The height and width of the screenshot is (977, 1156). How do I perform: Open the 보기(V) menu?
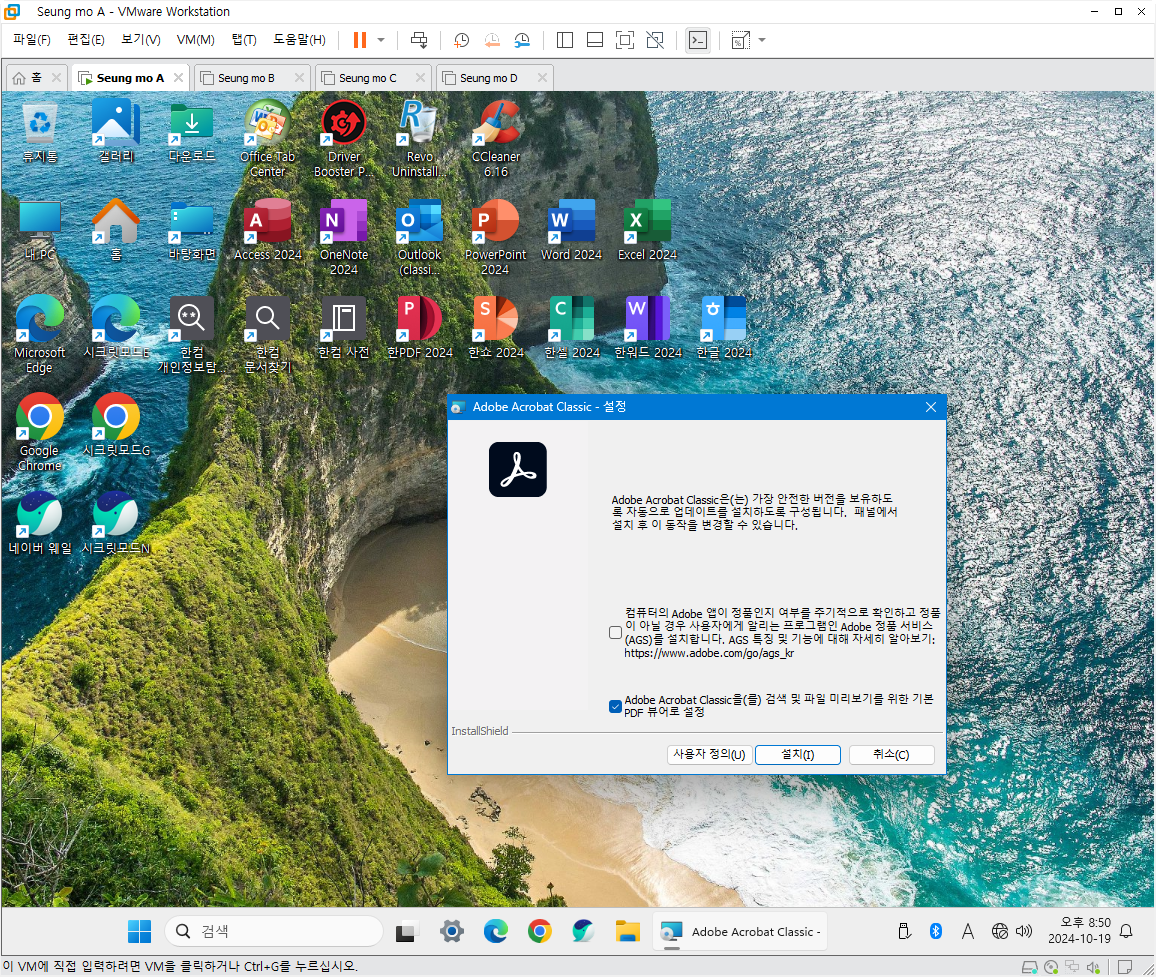(x=141, y=40)
